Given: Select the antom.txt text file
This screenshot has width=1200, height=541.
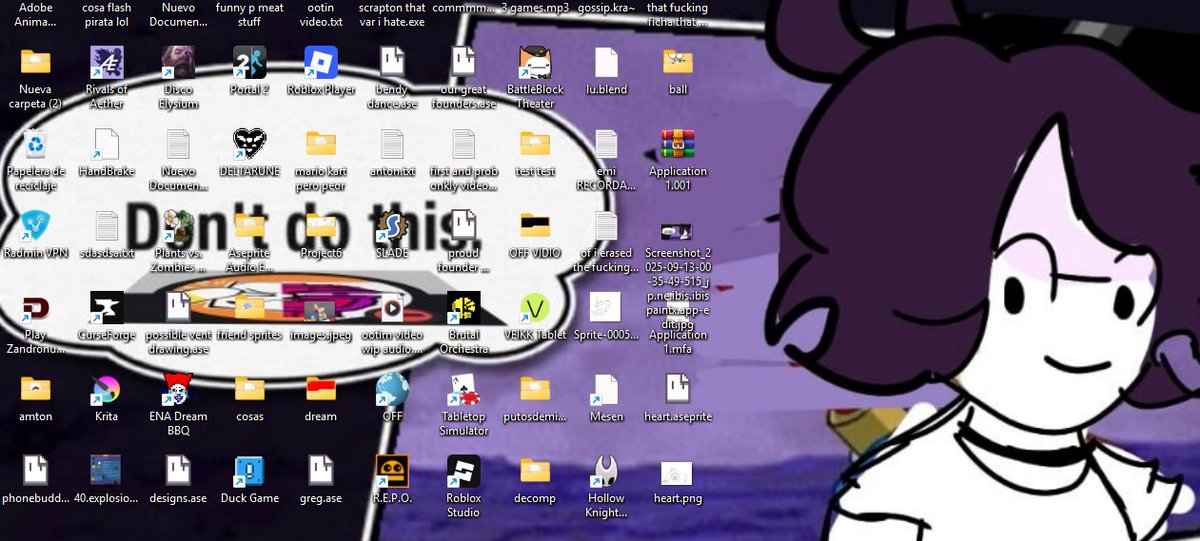Looking at the screenshot, I should click(x=392, y=144).
